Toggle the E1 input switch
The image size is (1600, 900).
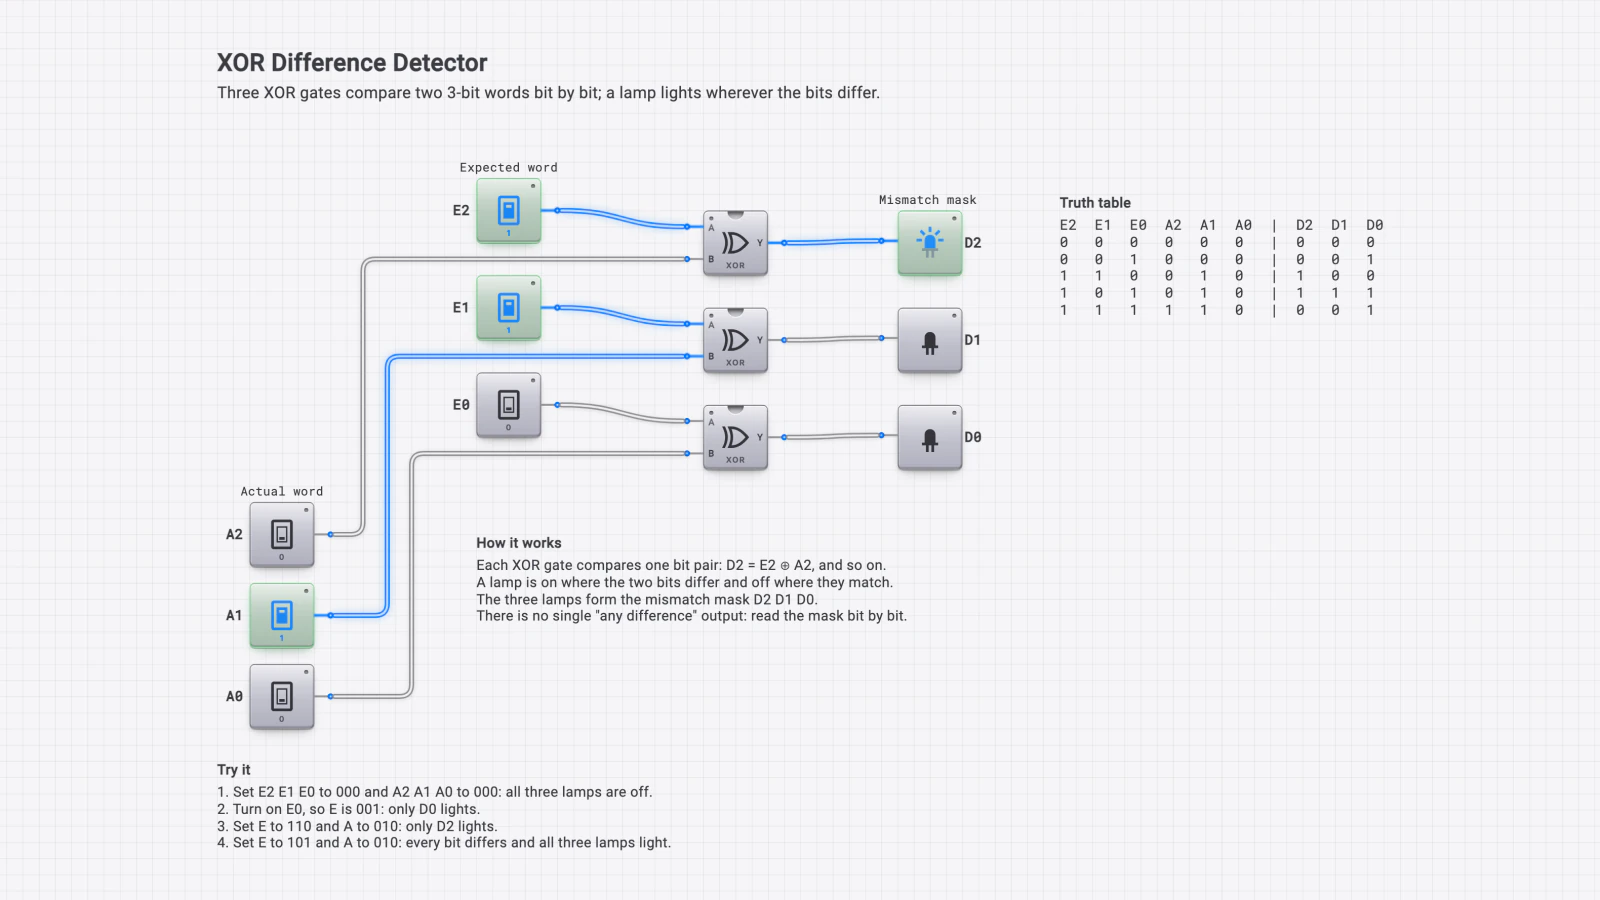[x=509, y=308]
